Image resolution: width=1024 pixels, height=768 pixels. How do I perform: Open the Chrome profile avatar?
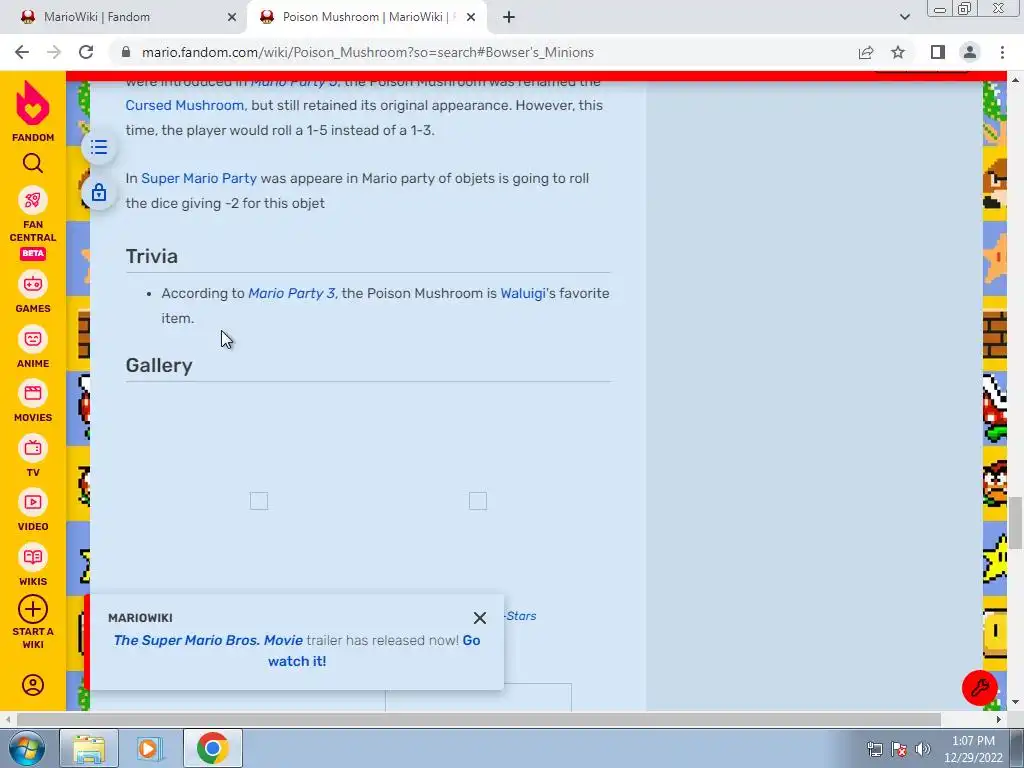click(x=970, y=52)
